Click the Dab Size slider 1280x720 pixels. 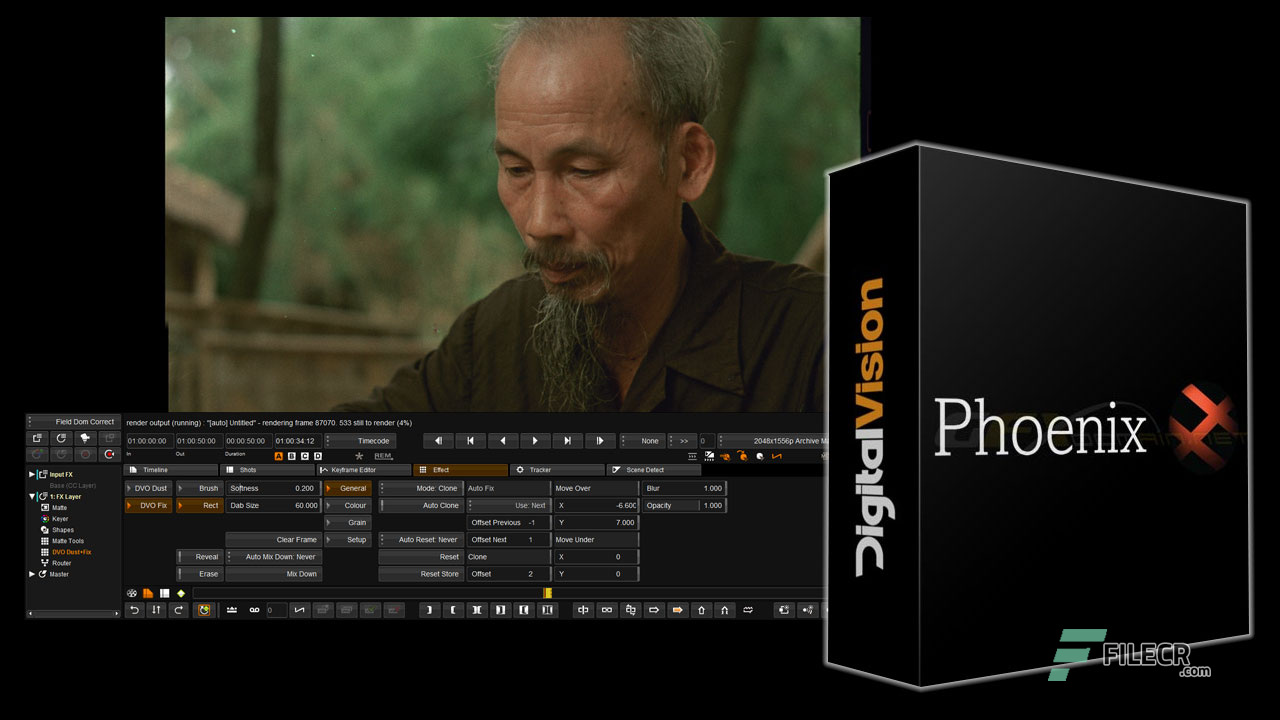[273, 506]
